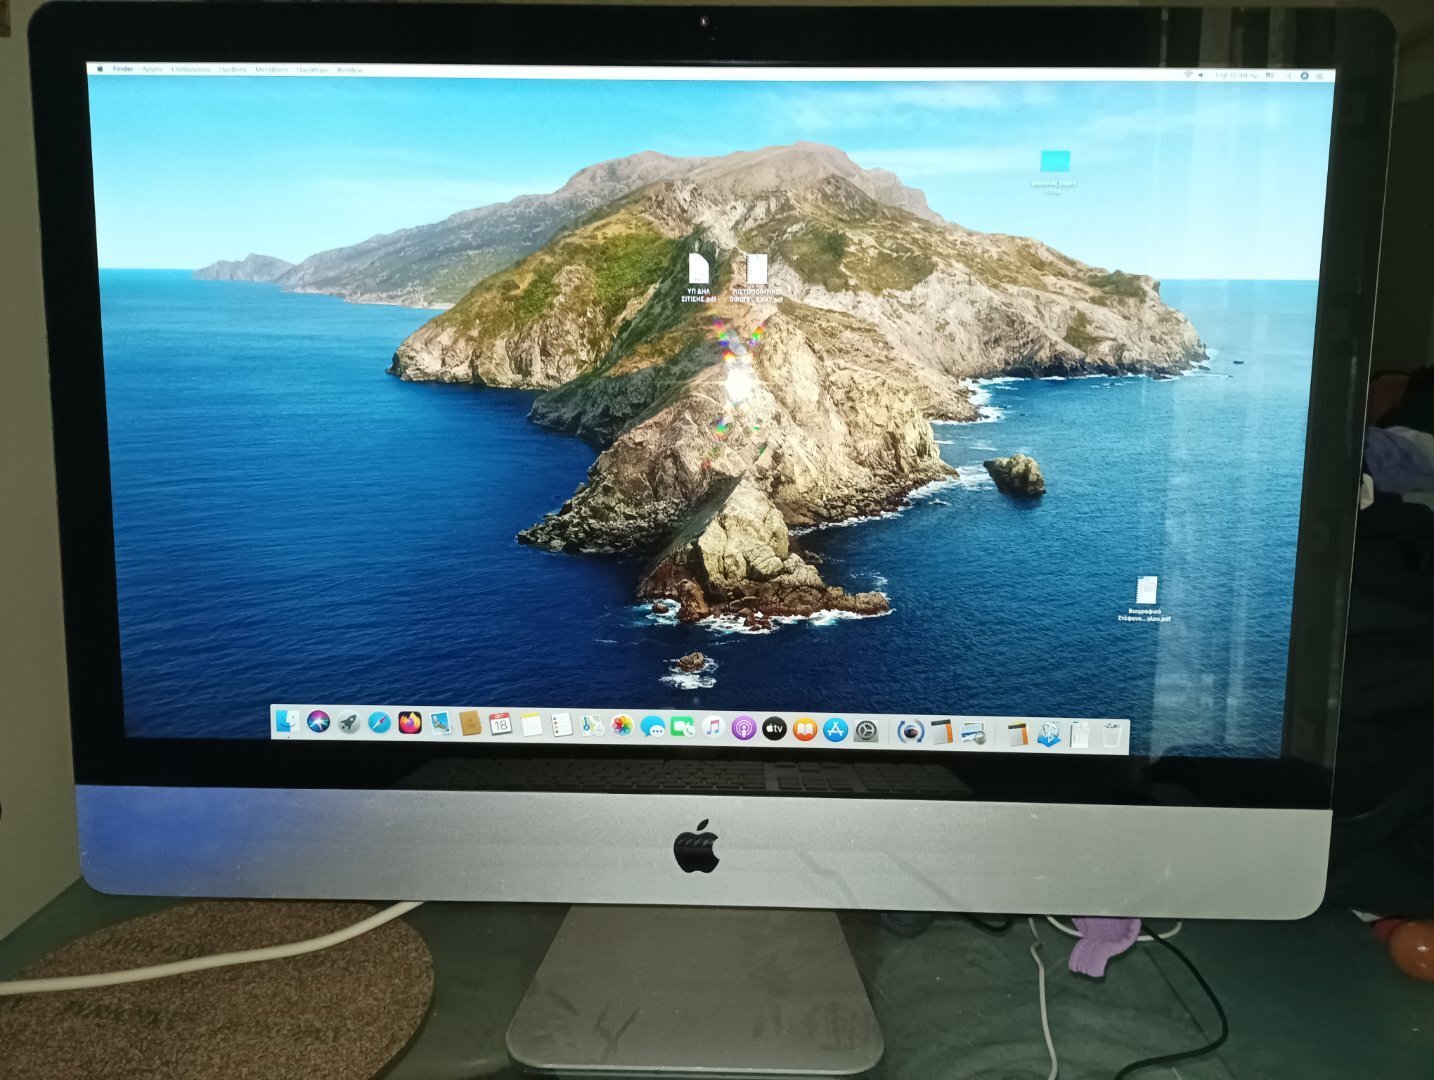The height and width of the screenshot is (1080, 1434).
Task: Open Spotlight search in the menu bar
Action: [1289, 76]
